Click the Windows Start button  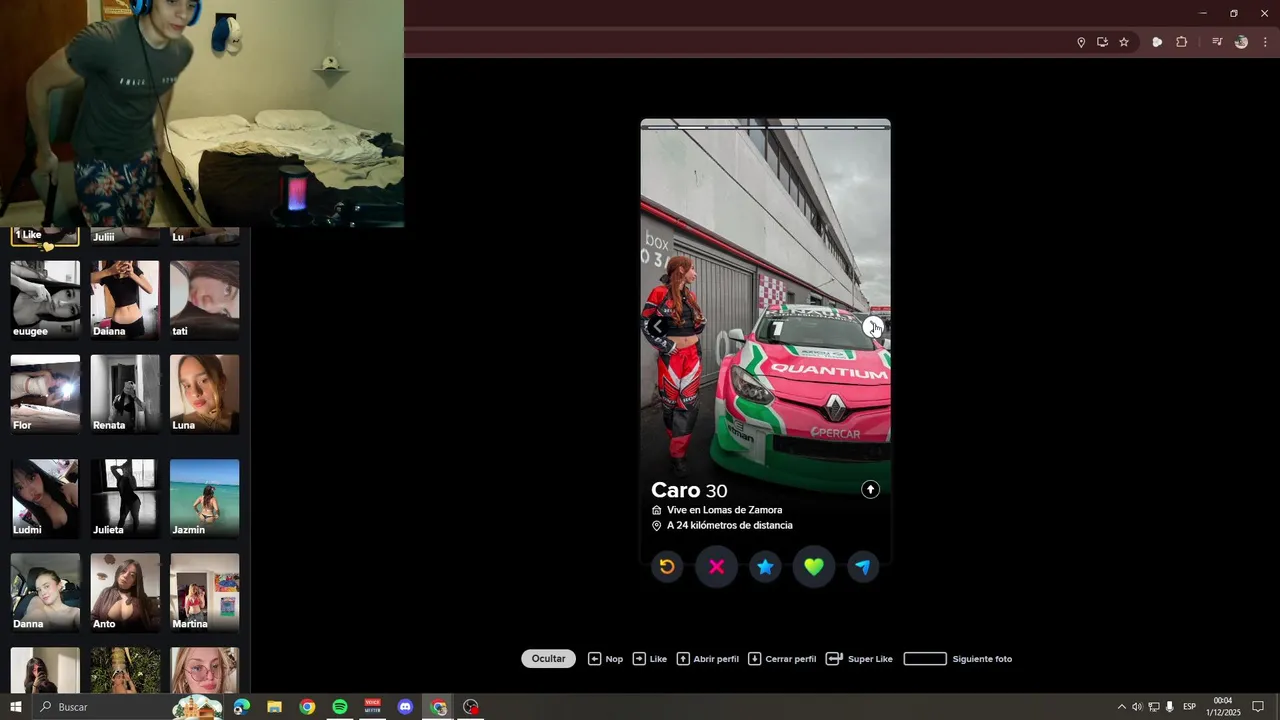point(16,707)
